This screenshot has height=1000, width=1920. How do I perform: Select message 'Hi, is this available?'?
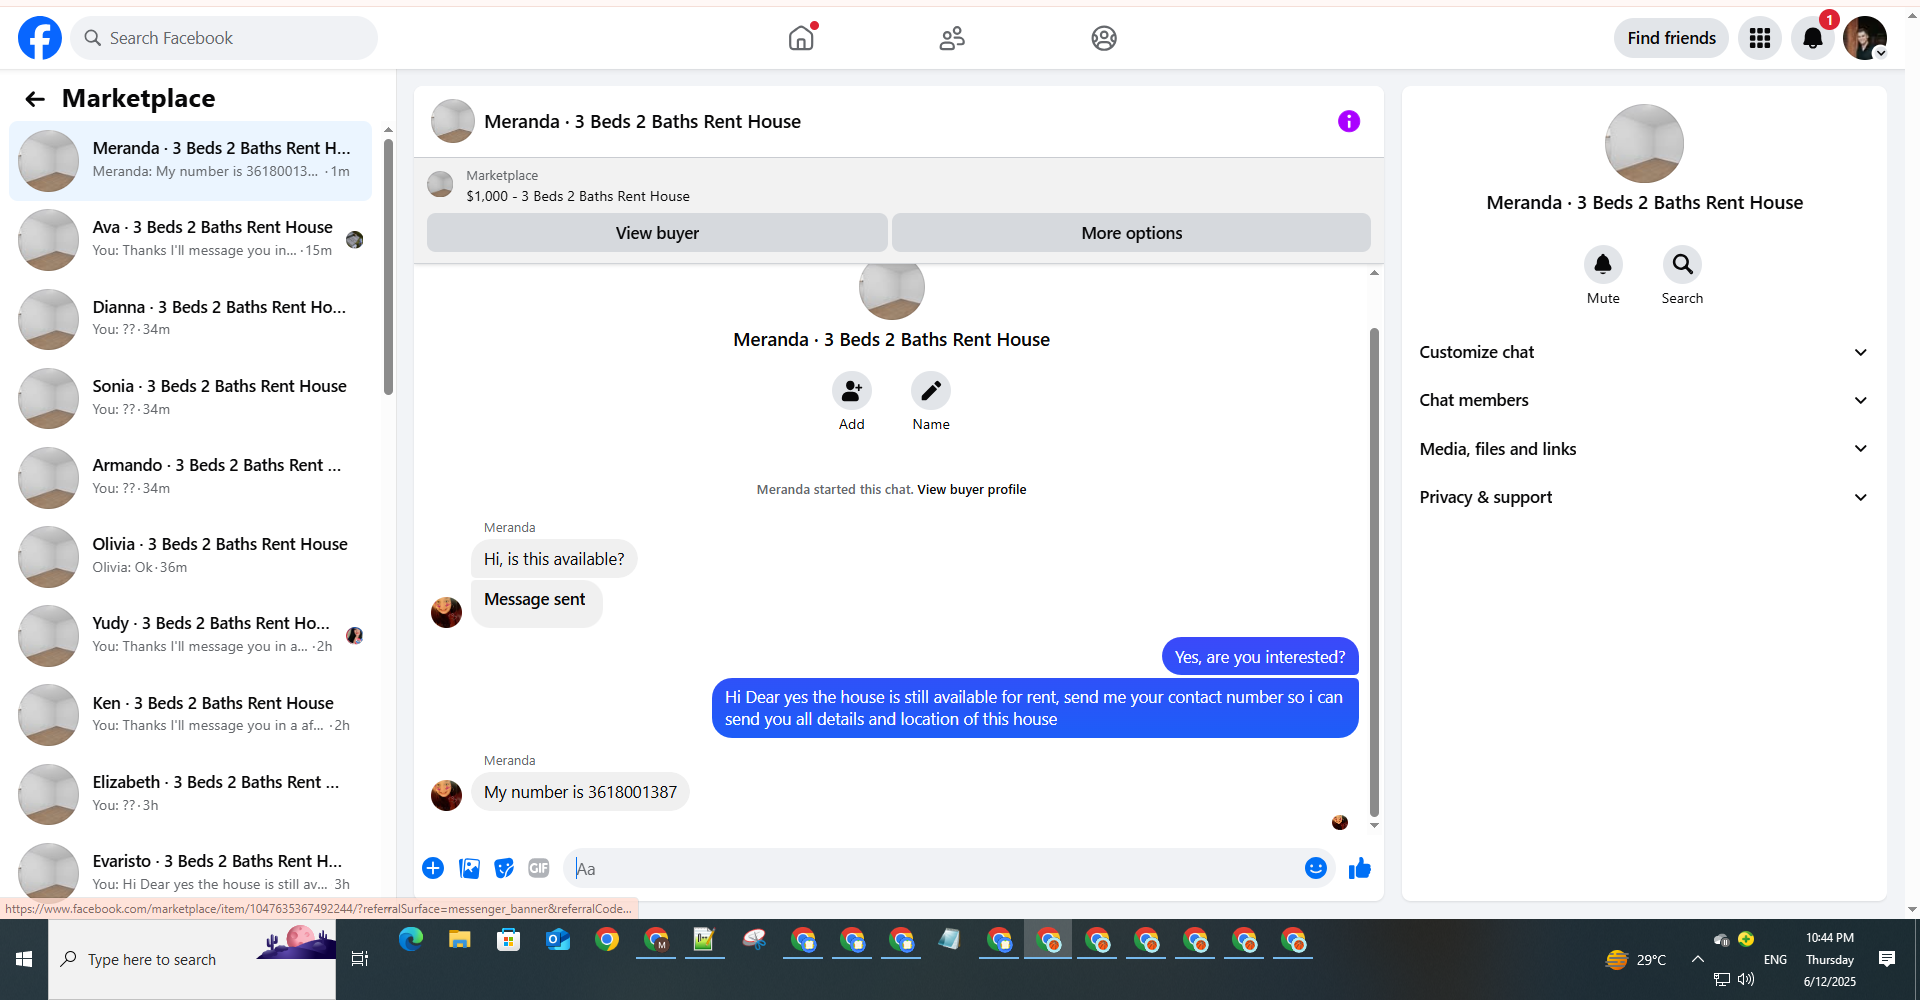(x=554, y=559)
